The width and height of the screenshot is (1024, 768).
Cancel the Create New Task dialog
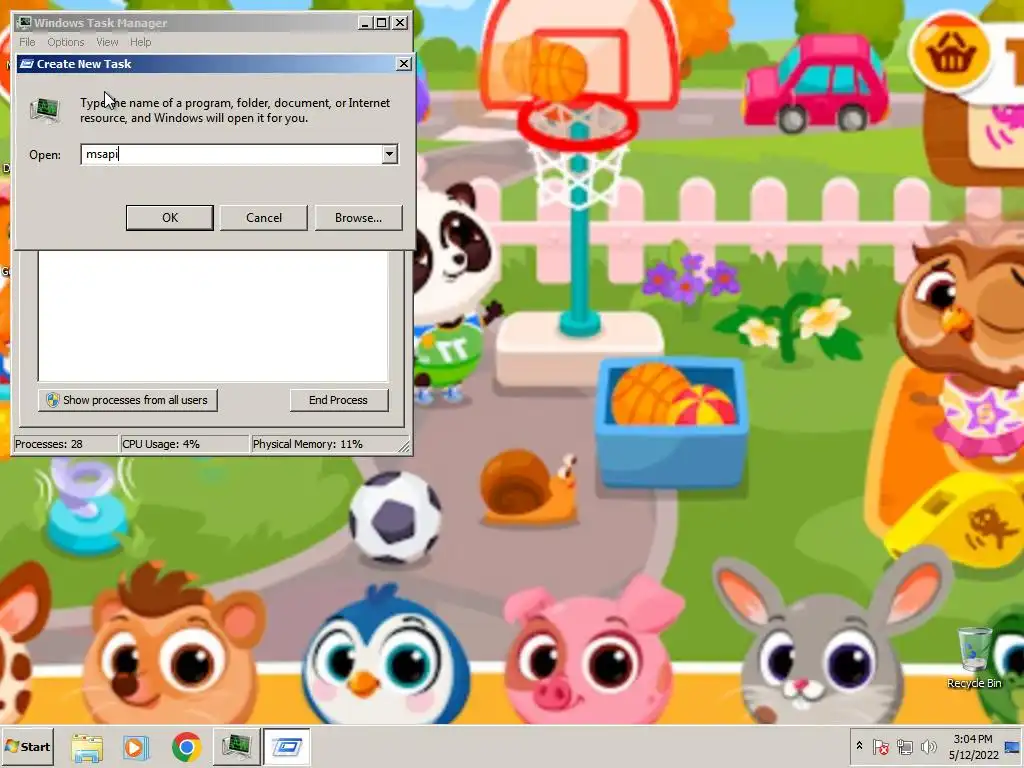point(264,217)
